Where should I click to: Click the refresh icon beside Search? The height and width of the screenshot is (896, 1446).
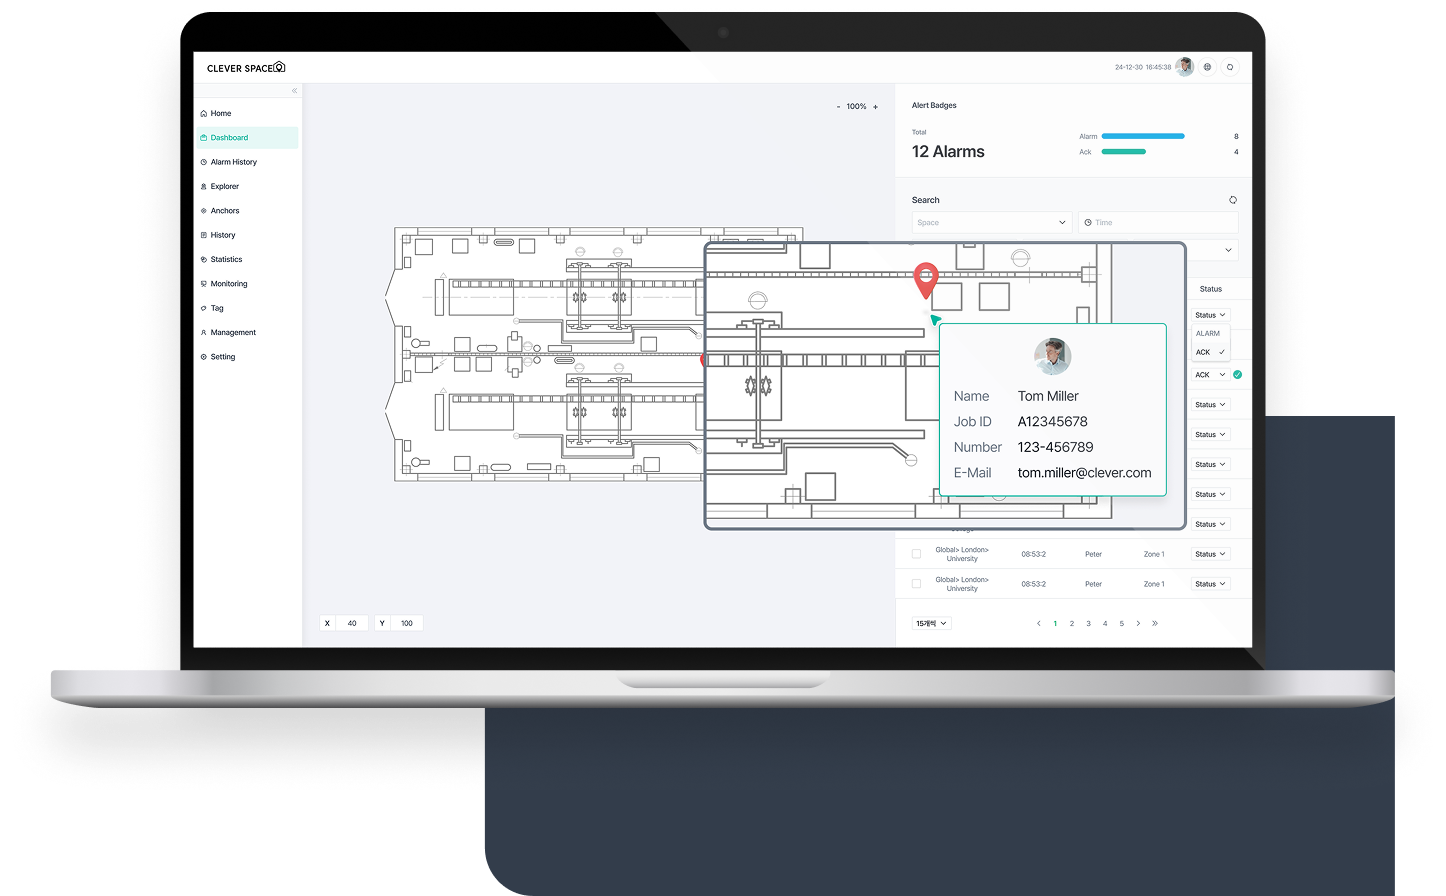point(1233,200)
